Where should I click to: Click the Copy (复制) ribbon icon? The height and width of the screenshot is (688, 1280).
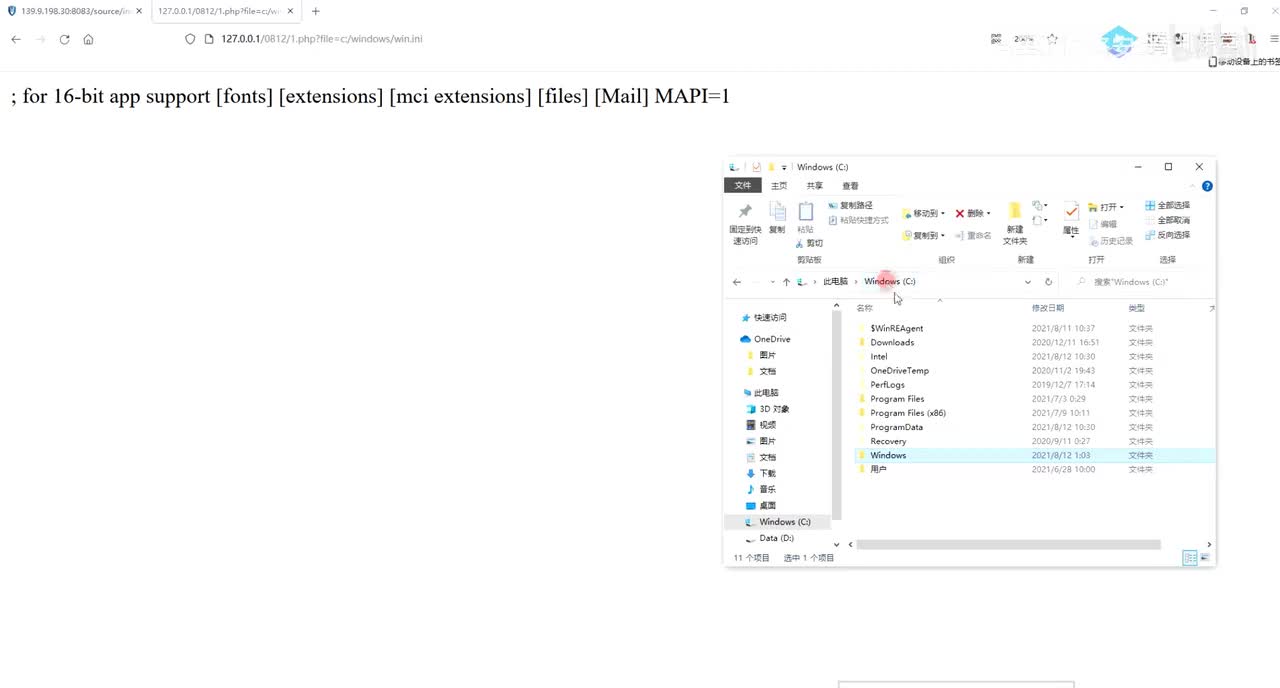[777, 217]
